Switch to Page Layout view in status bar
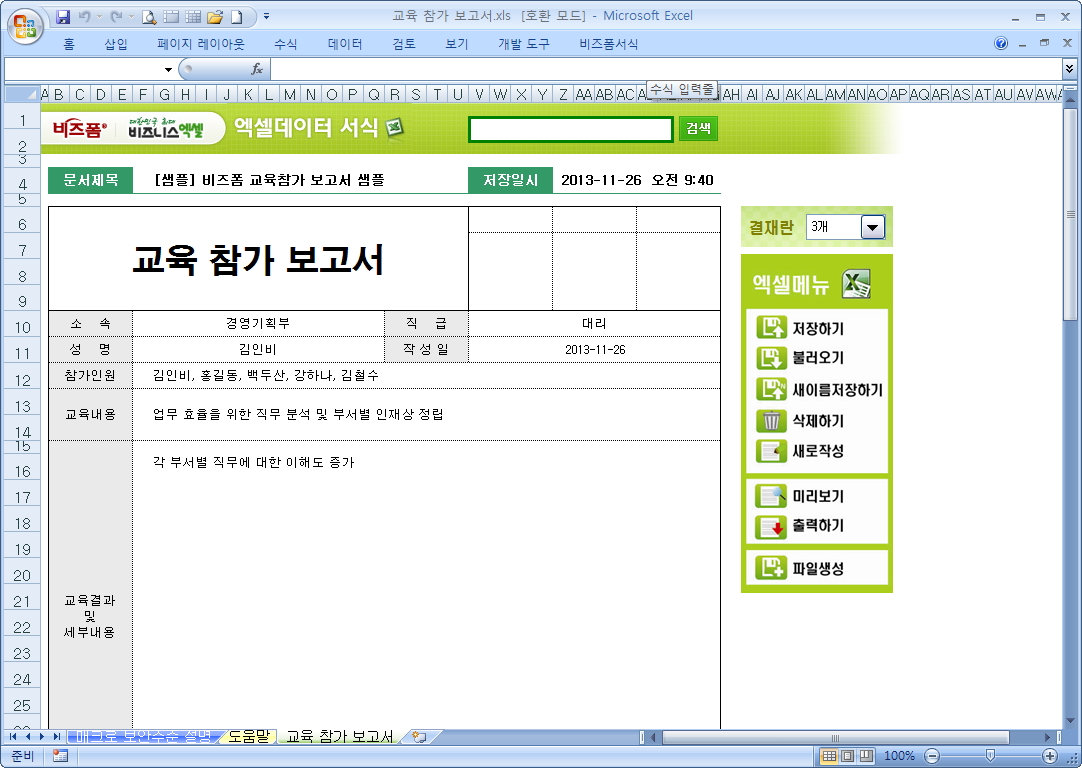Screen dimensions: 1082x768 pyautogui.click(x=848, y=756)
